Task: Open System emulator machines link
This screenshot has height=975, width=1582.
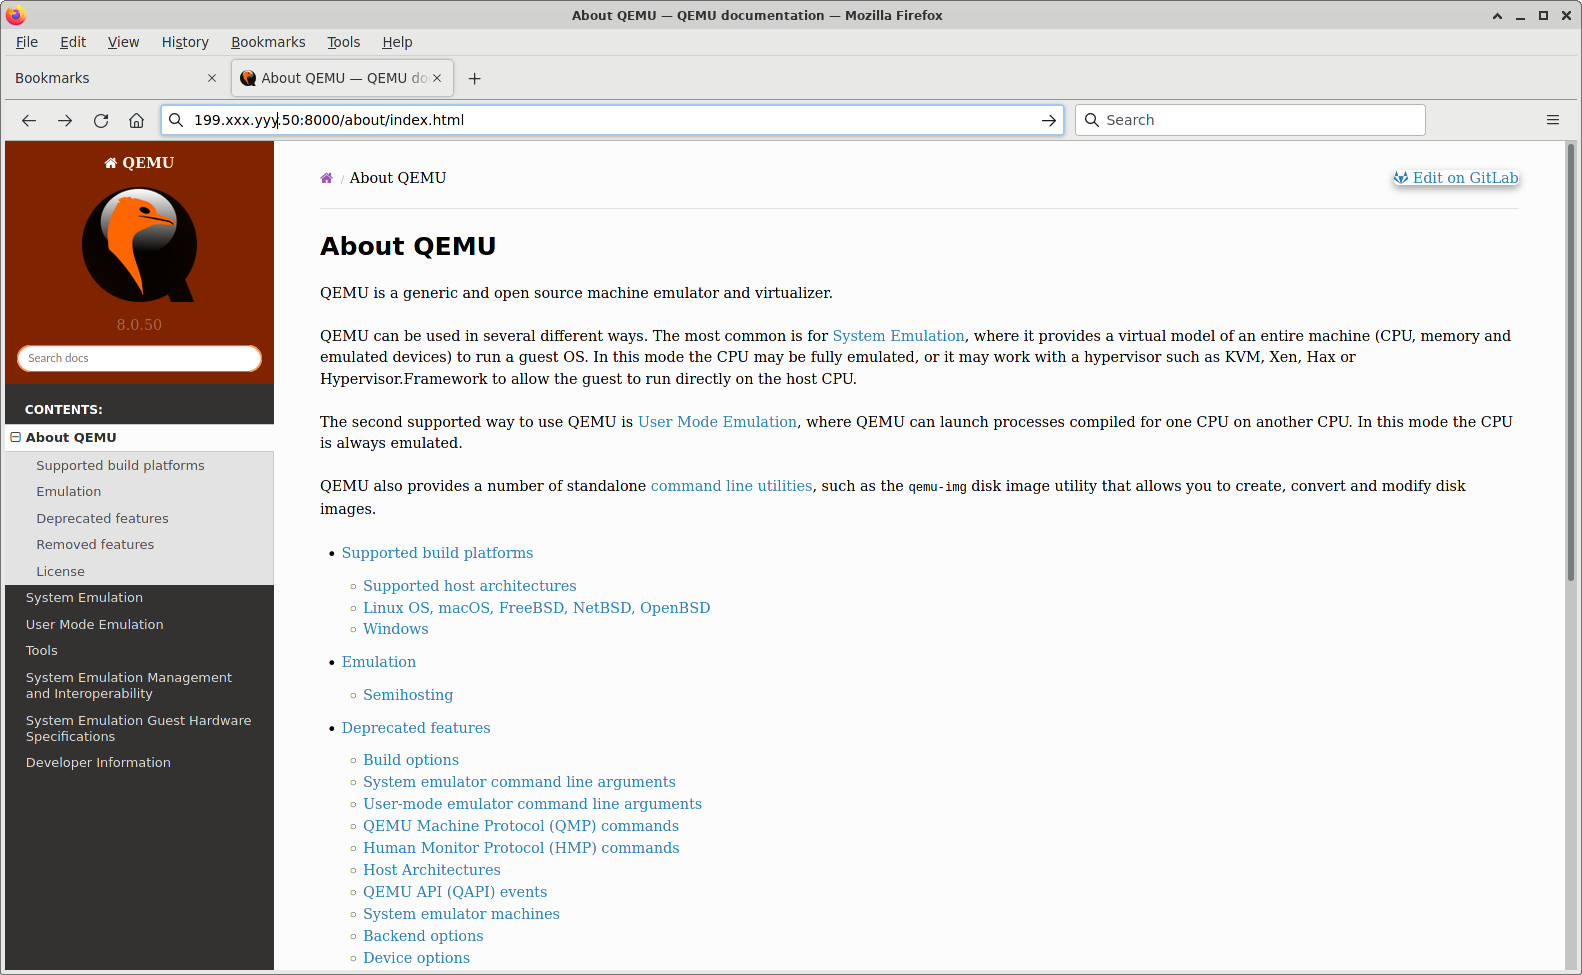Action: tap(461, 914)
